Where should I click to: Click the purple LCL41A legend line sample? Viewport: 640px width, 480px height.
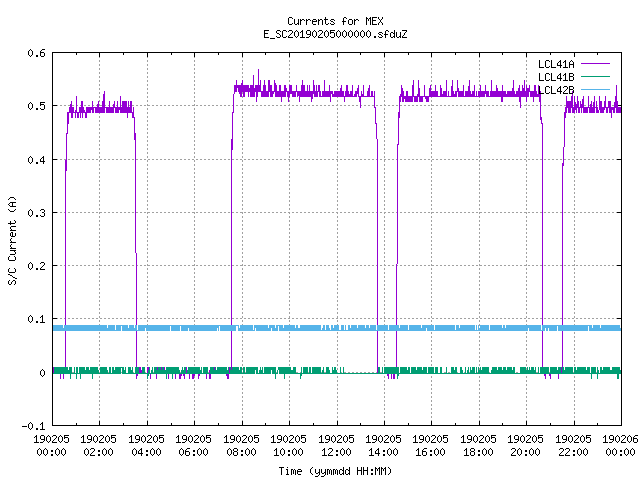[595, 64]
